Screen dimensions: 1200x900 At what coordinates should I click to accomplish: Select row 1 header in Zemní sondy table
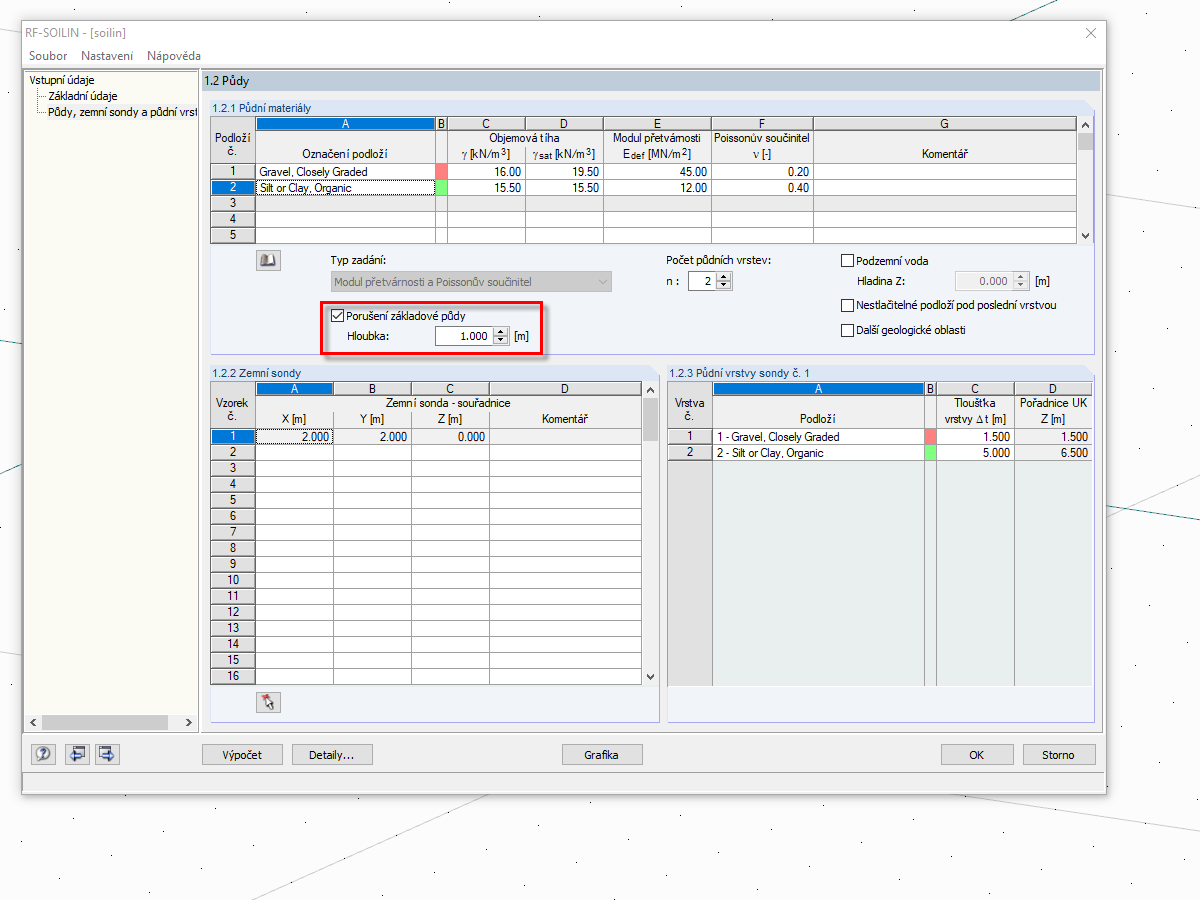(x=233, y=437)
